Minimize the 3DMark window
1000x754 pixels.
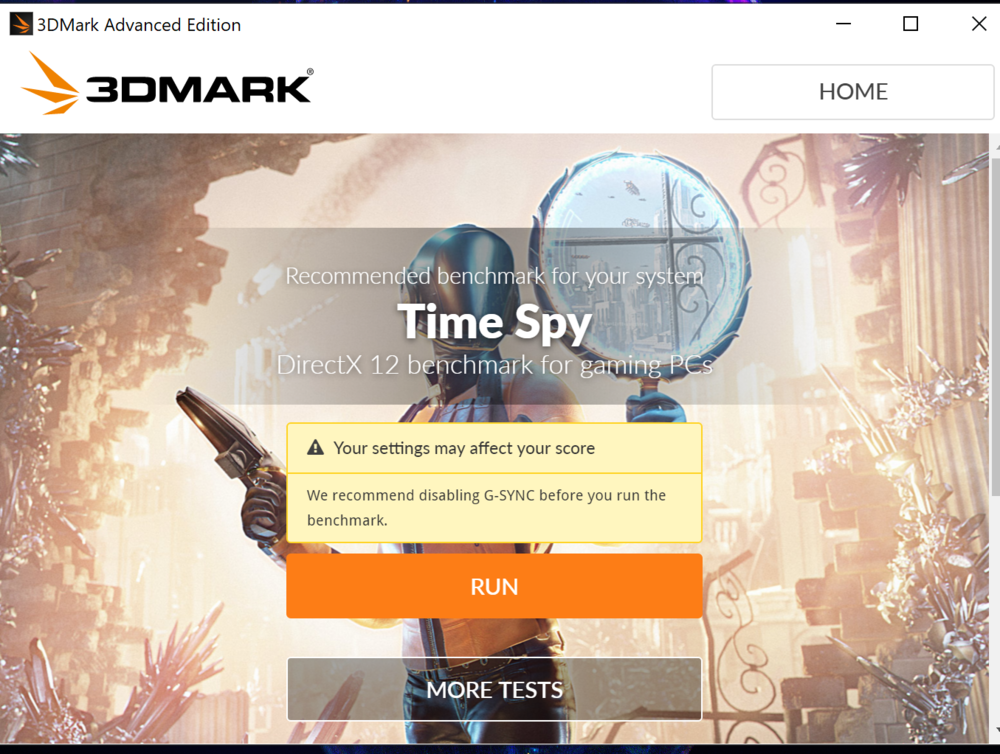pos(843,24)
